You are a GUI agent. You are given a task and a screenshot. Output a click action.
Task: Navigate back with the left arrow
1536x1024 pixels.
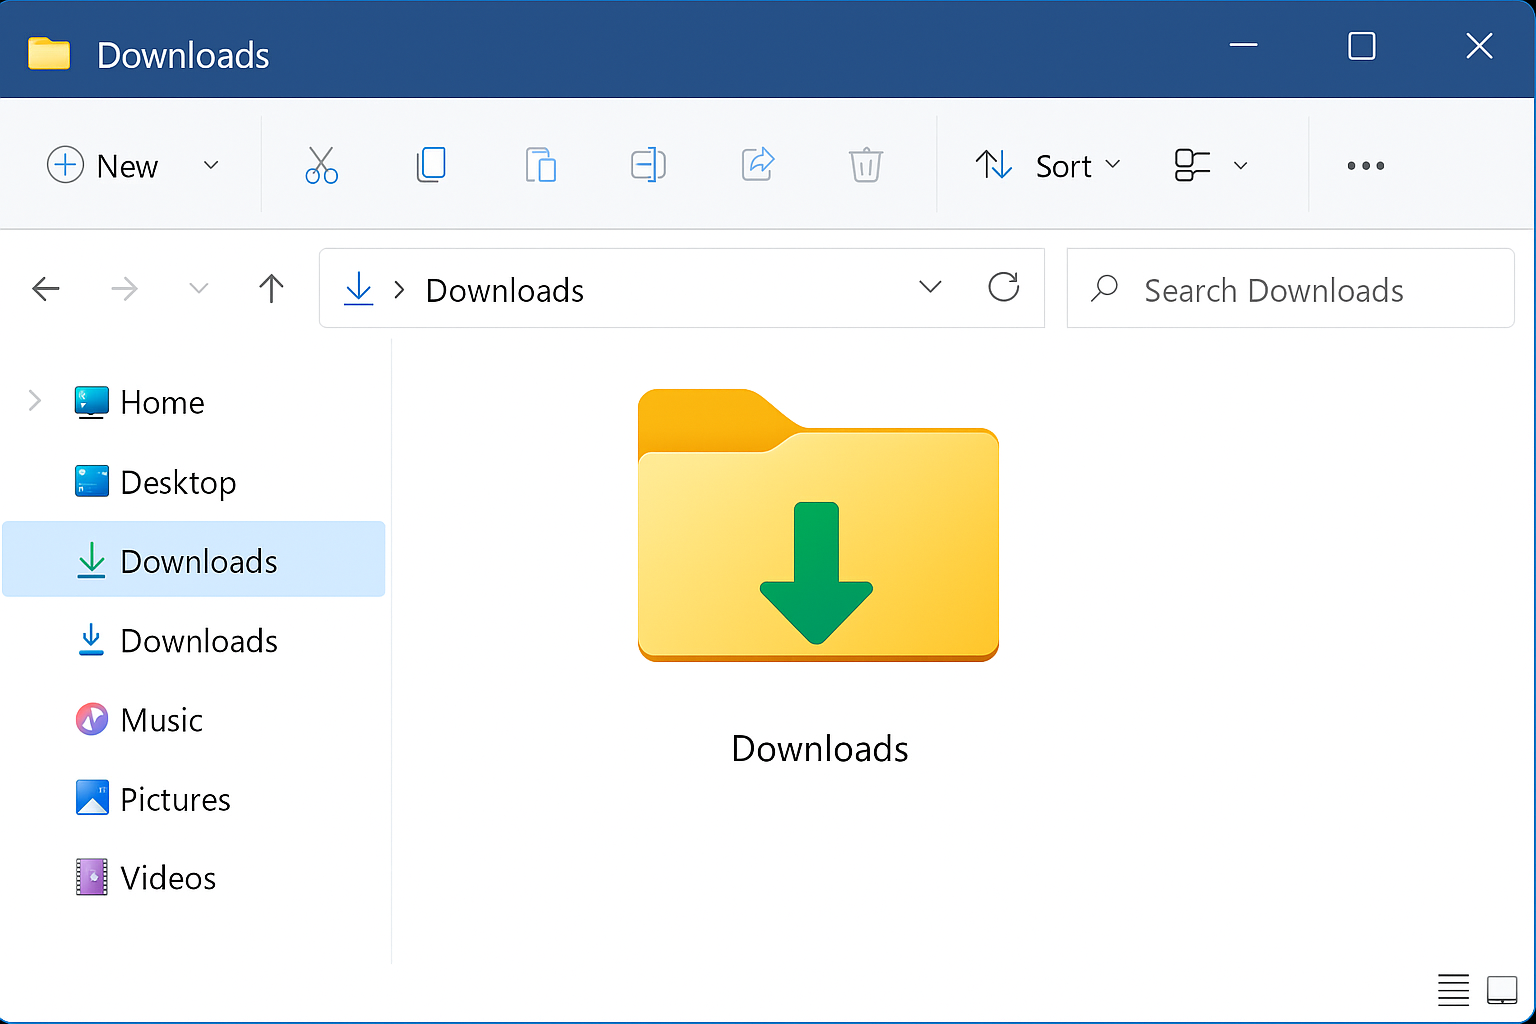point(46,289)
